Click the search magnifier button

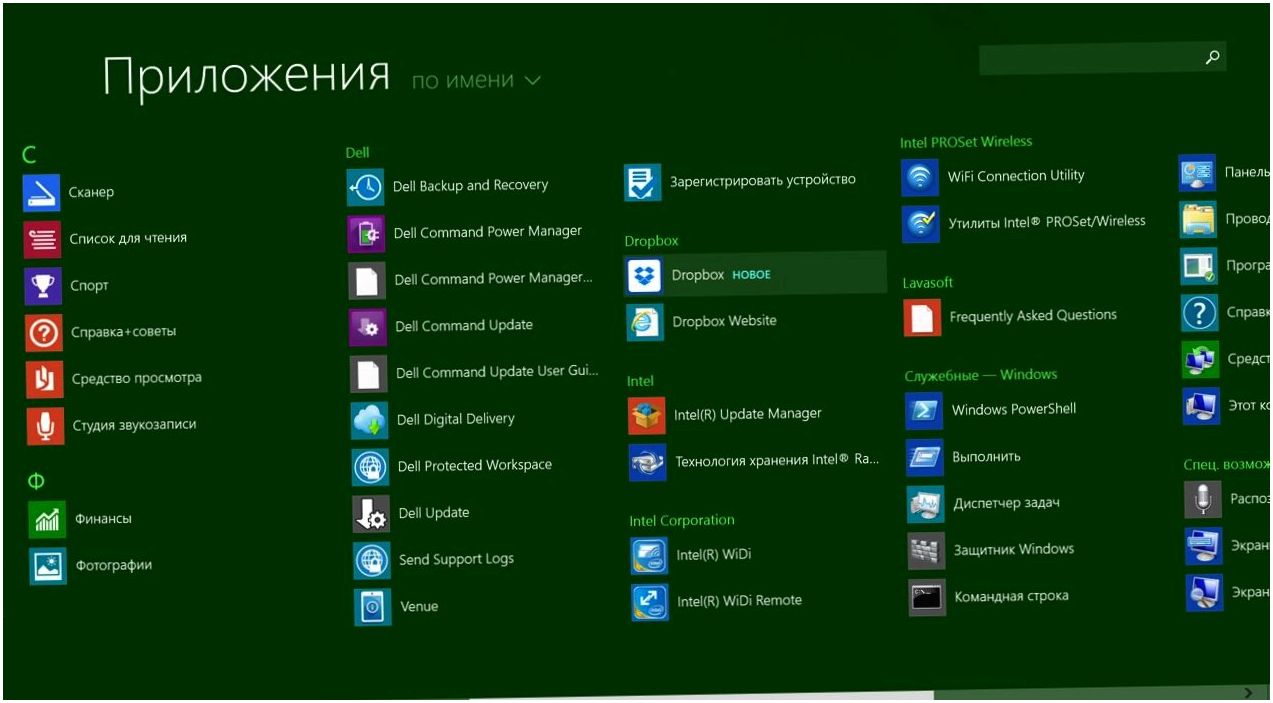pyautogui.click(x=1212, y=58)
